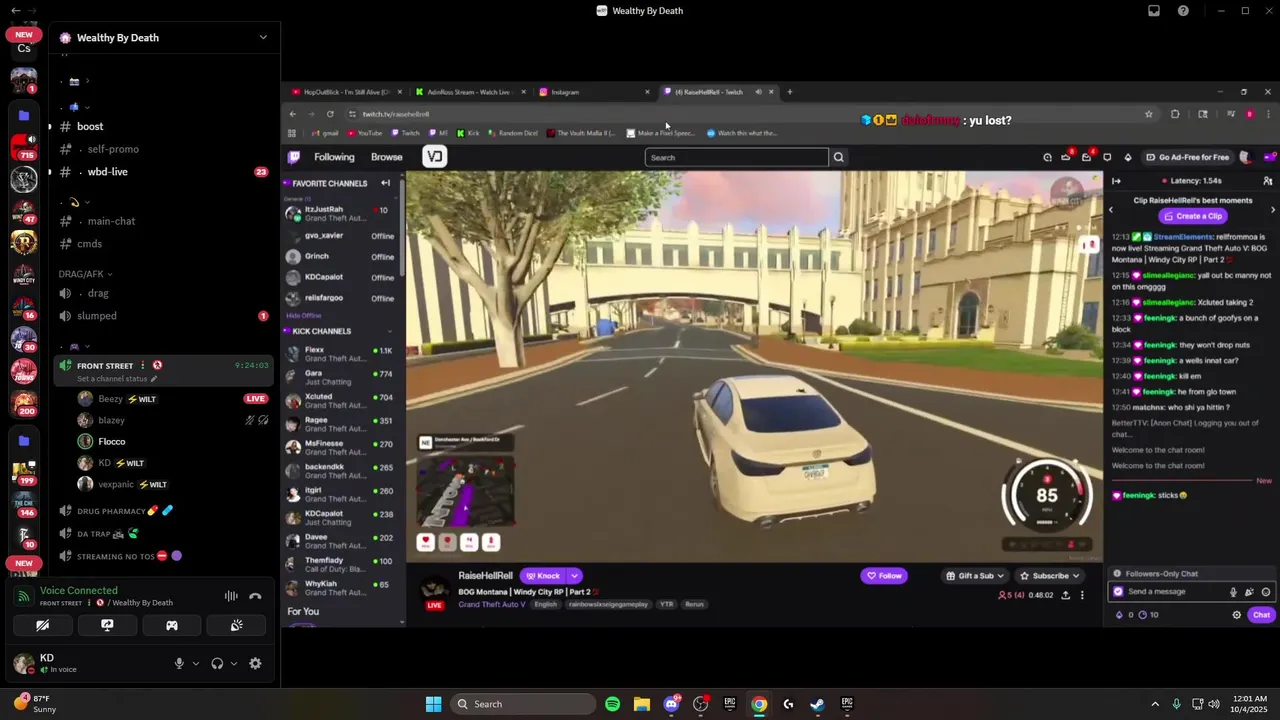
Task: Reload the page in the streamed browser
Action: pyautogui.click(x=330, y=114)
